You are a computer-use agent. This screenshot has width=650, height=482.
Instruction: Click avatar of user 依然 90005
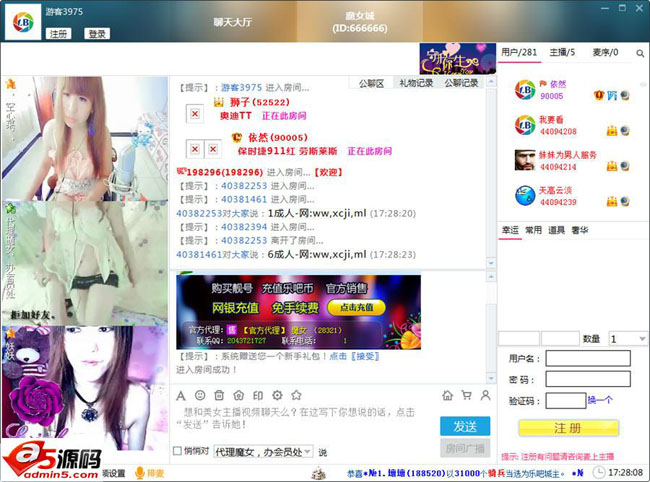point(525,90)
